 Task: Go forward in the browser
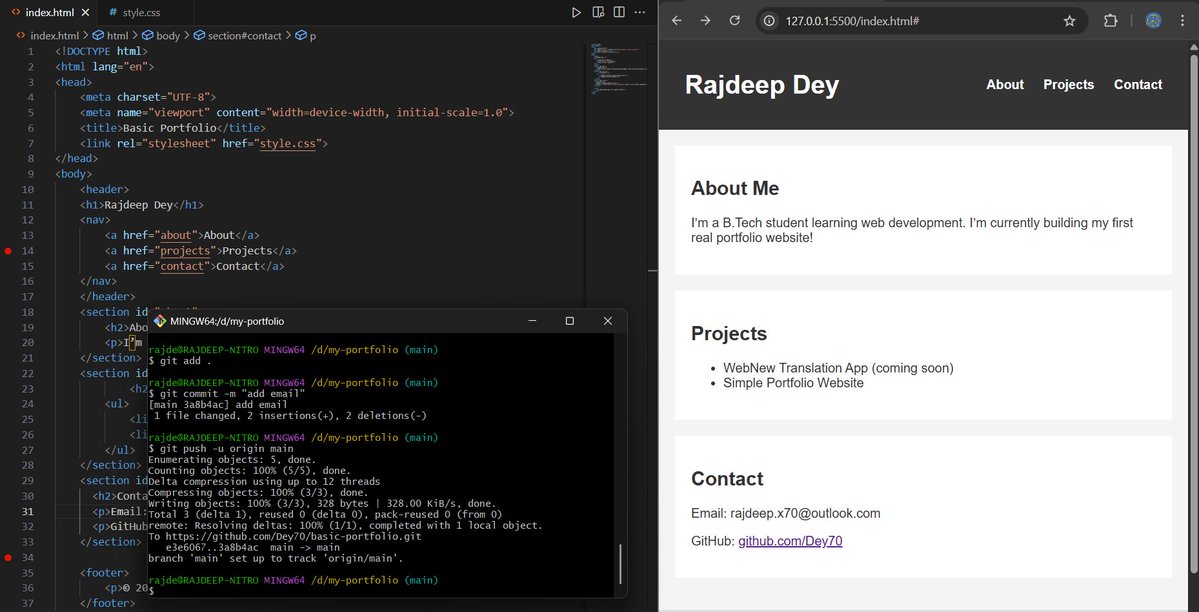pyautogui.click(x=705, y=21)
